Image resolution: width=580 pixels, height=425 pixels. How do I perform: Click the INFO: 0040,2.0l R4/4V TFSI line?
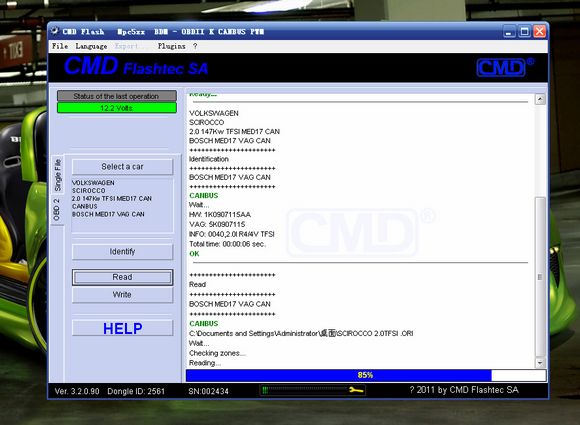232,234
